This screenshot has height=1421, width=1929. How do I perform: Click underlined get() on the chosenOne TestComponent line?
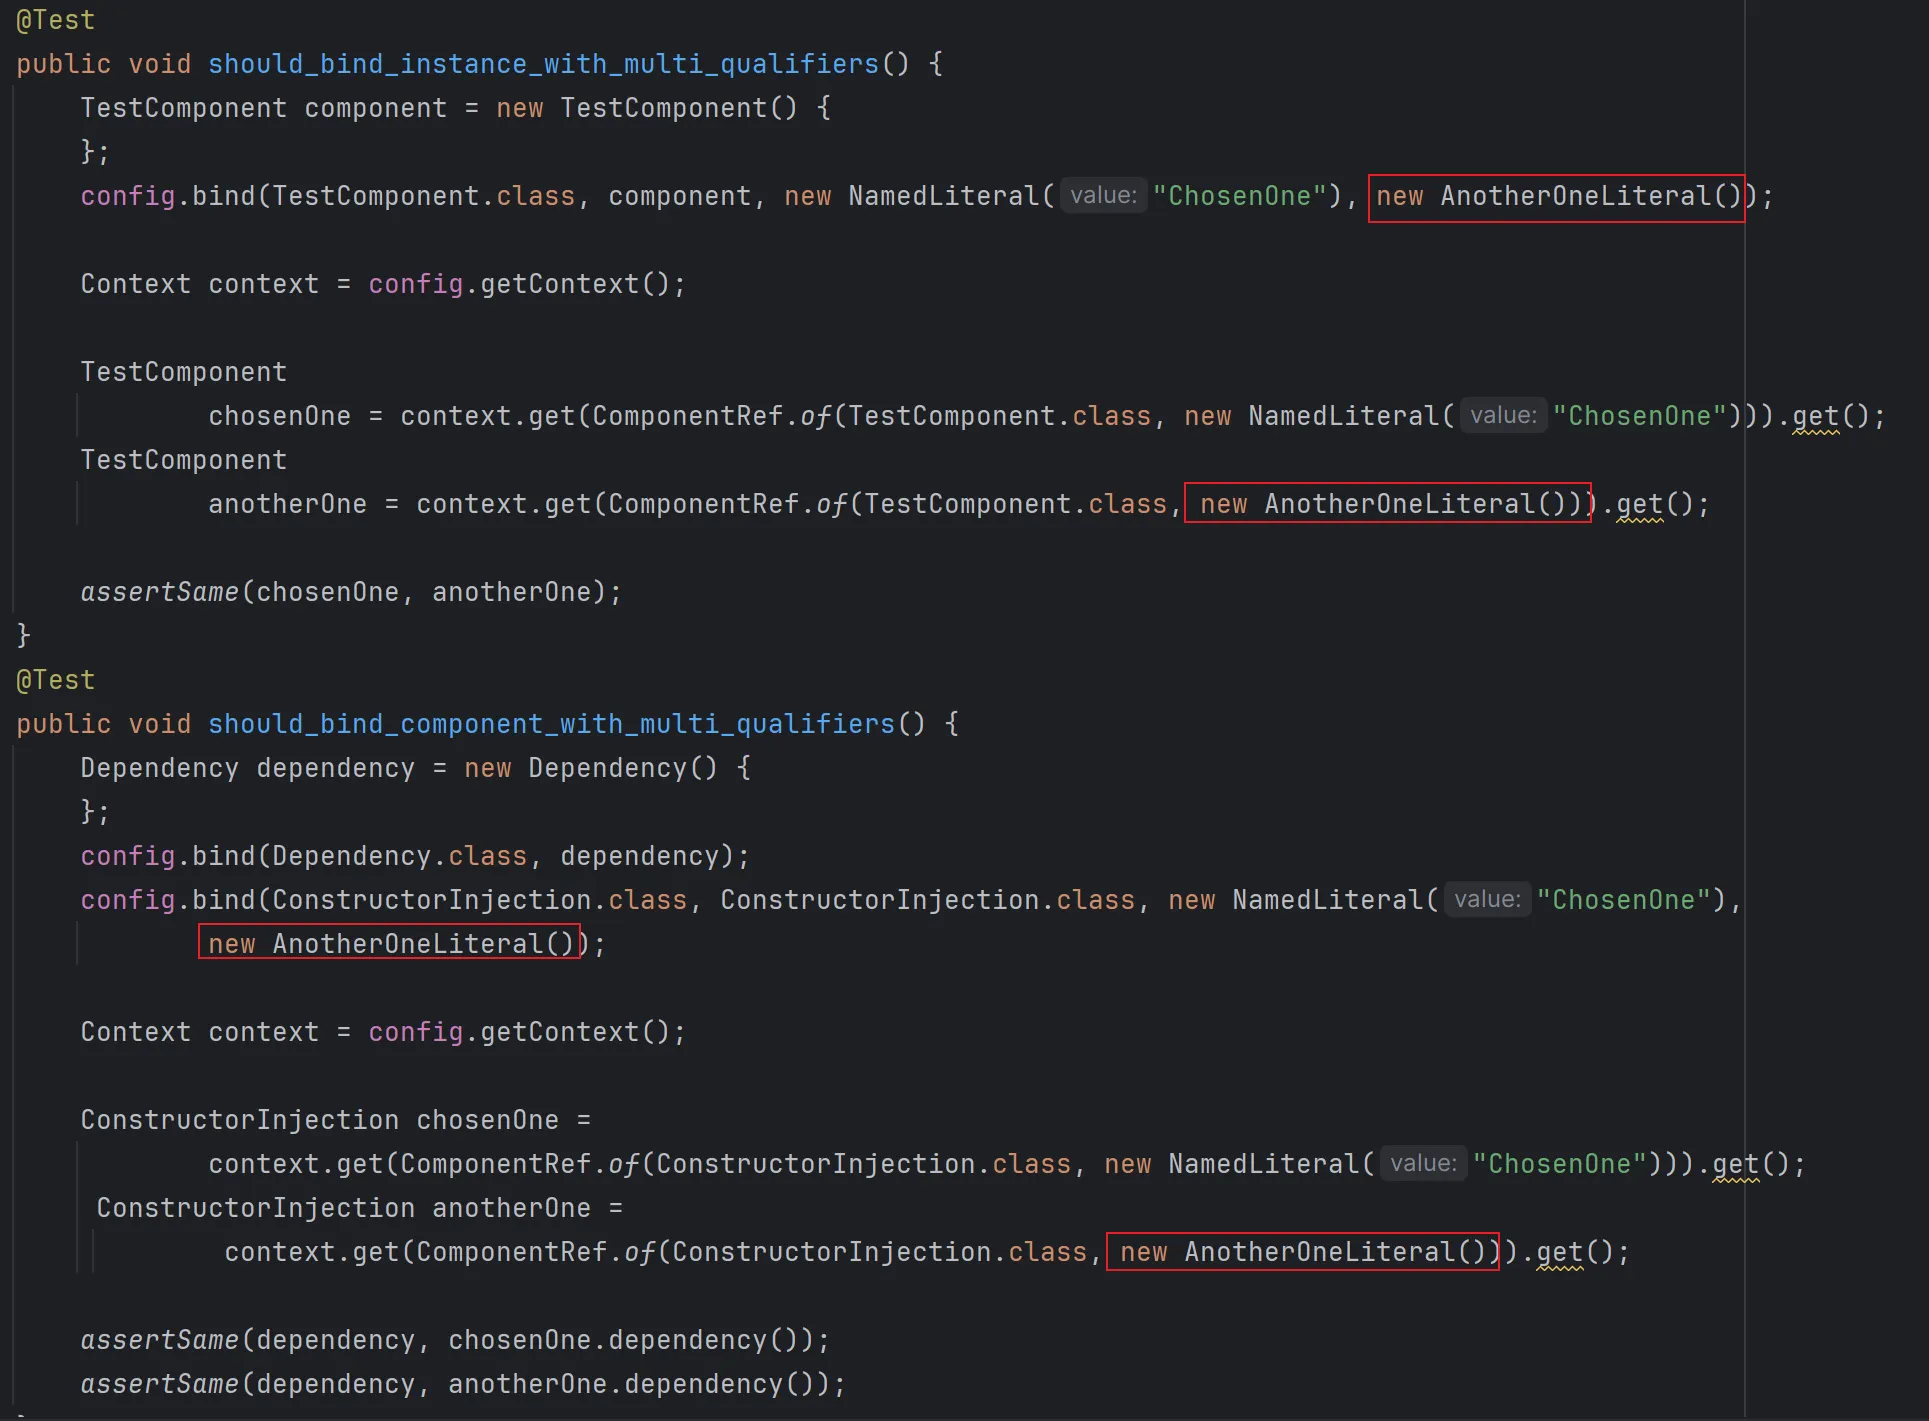pyautogui.click(x=1815, y=416)
